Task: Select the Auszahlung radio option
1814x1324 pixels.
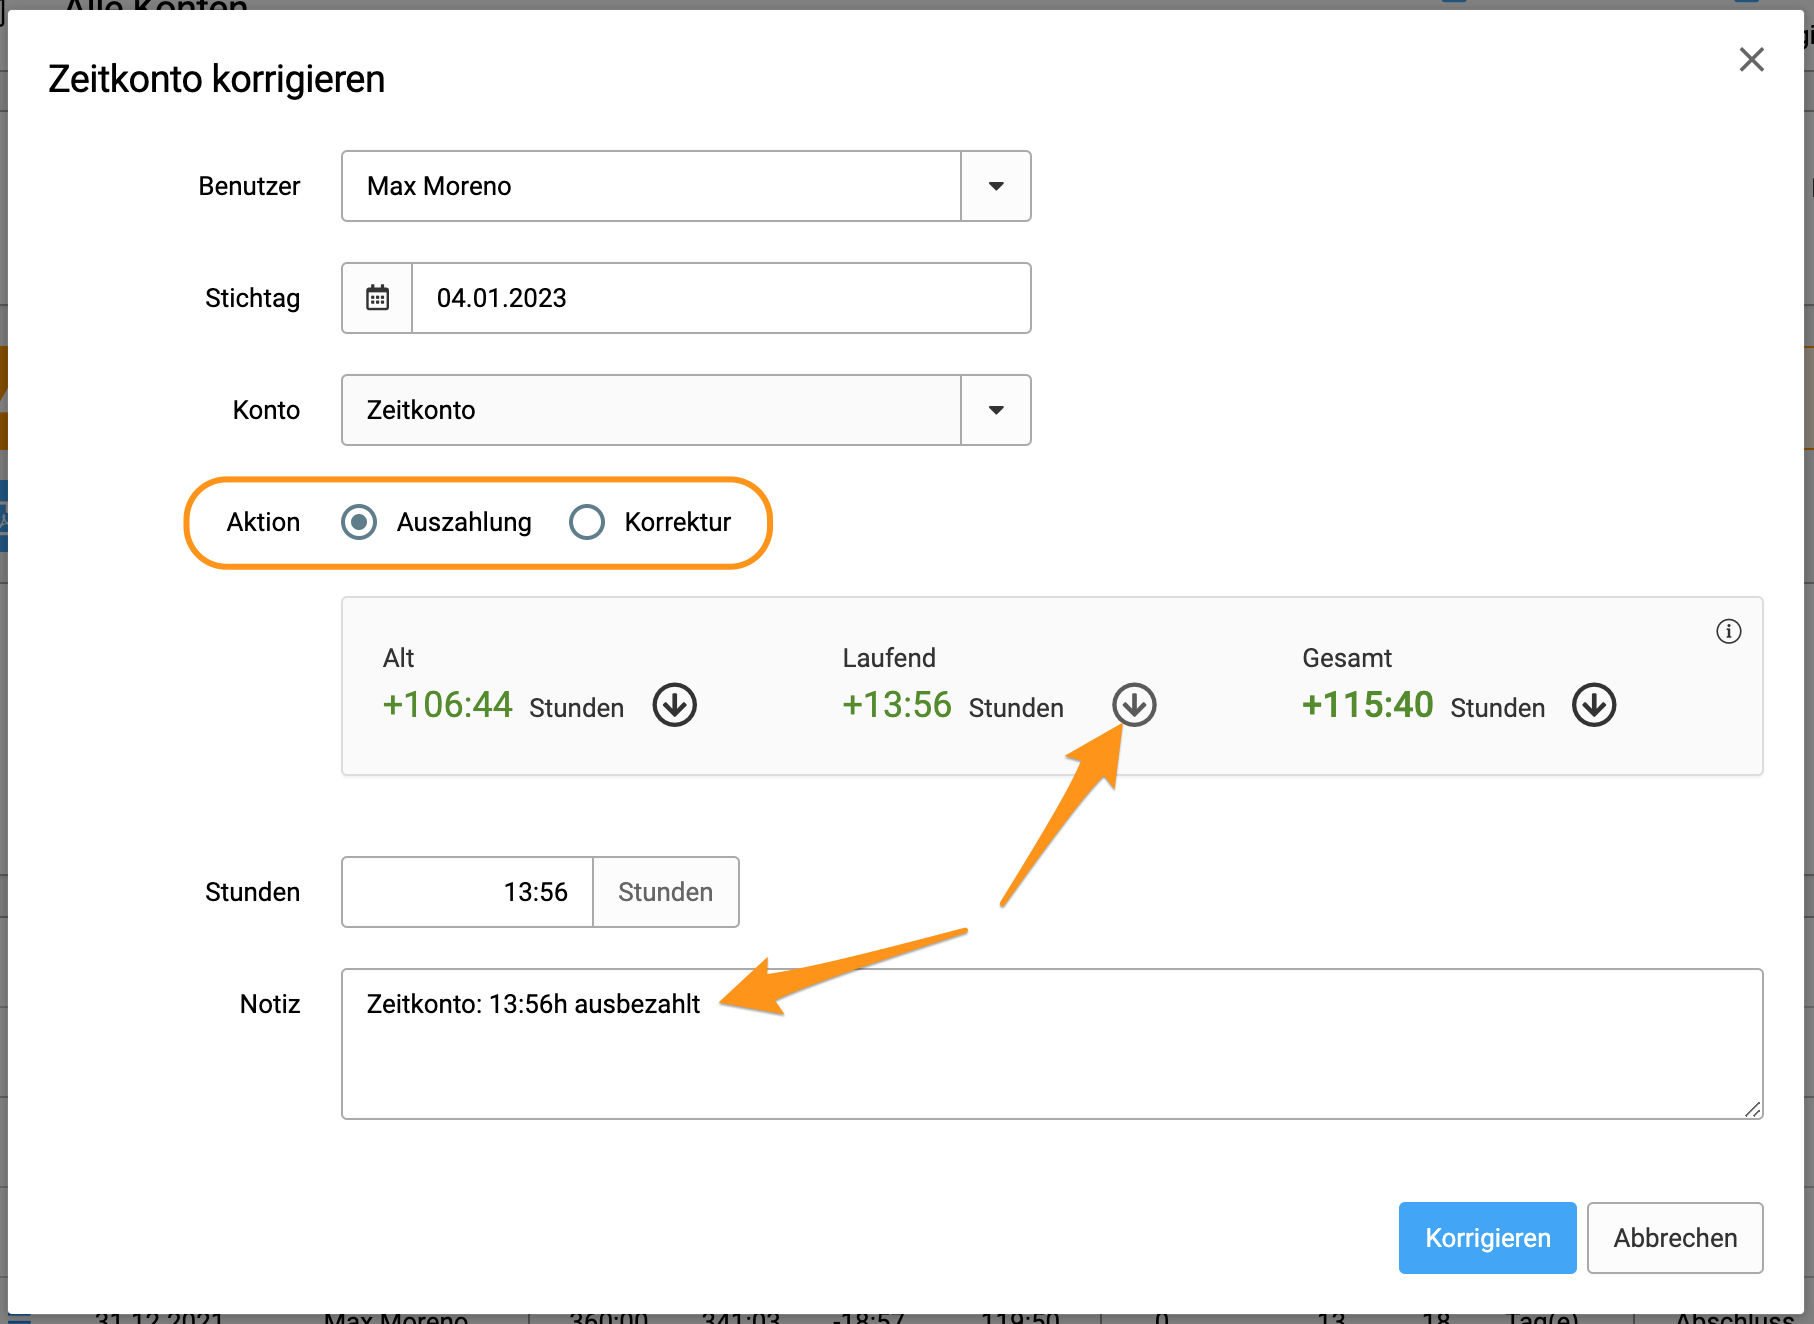Action: tap(359, 522)
